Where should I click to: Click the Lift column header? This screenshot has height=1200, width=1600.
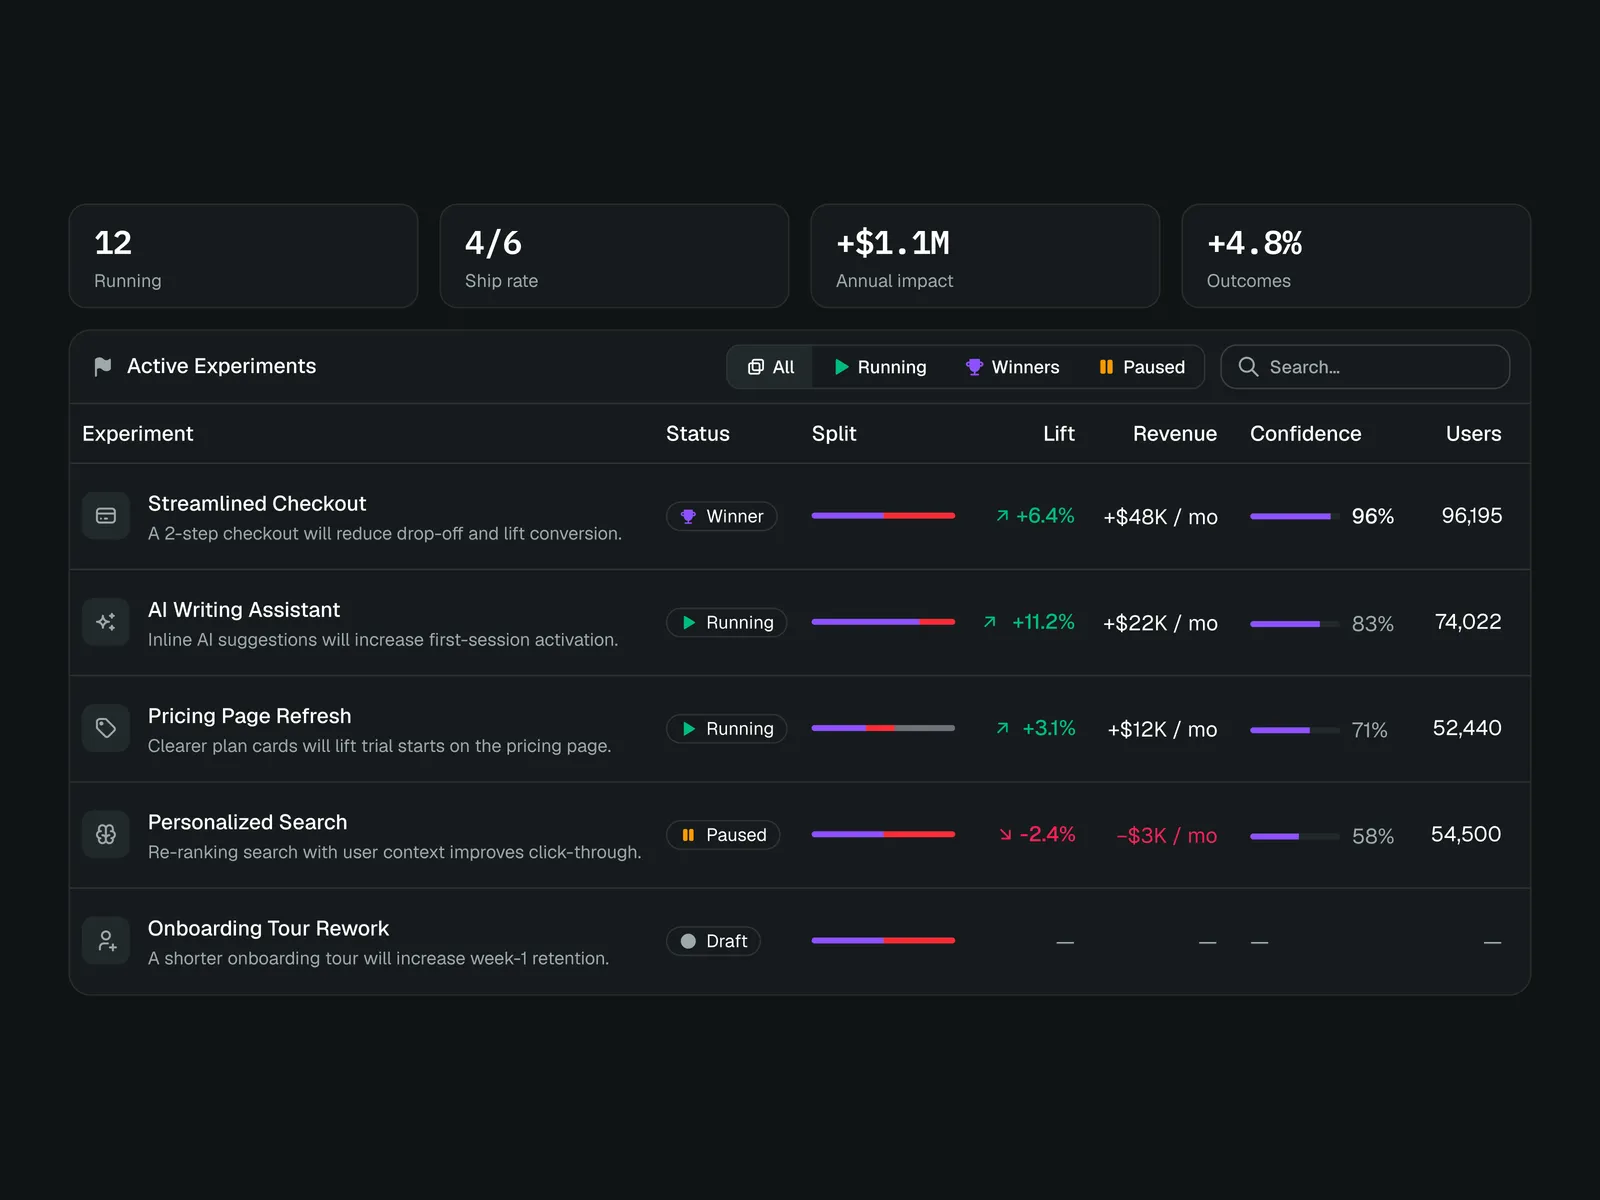(1059, 434)
